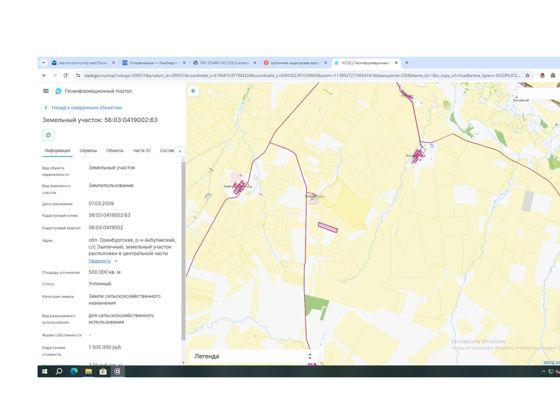Image resolution: width=560 pixels, height=396 pixels.
Task: Switch to the Информация tab
Action: (x=57, y=151)
